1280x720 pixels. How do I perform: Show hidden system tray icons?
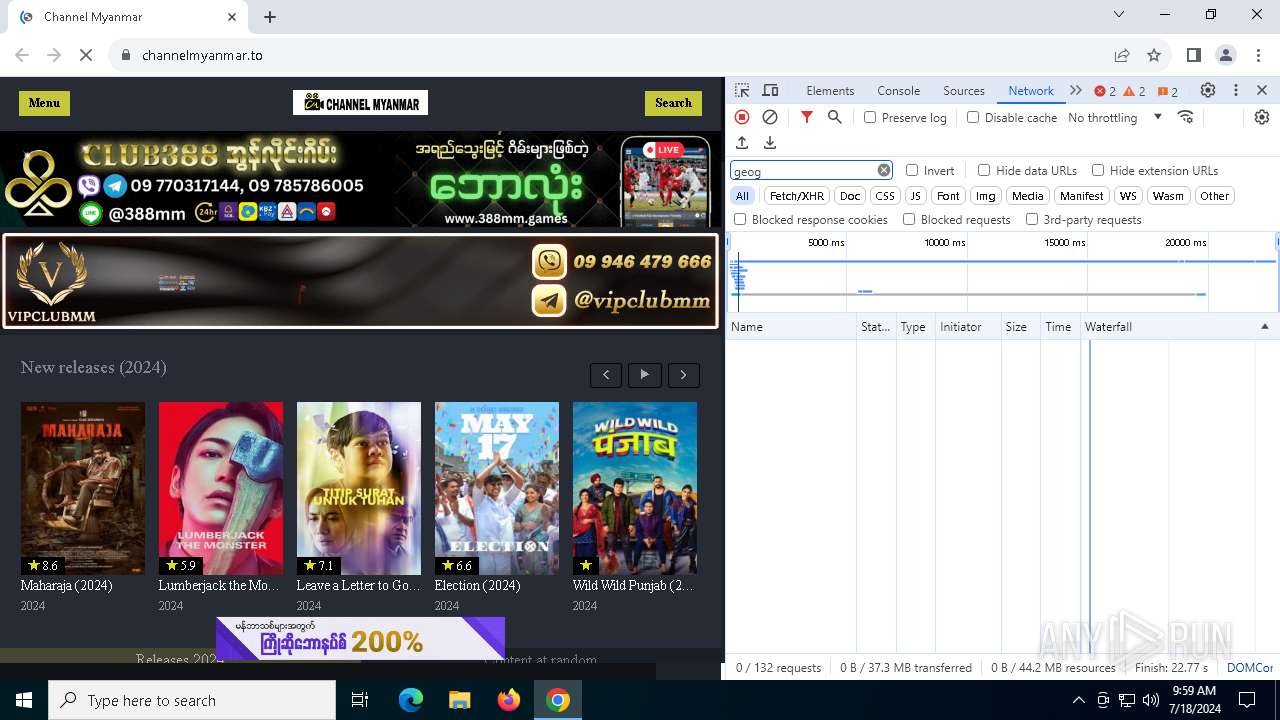pyautogui.click(x=1078, y=700)
